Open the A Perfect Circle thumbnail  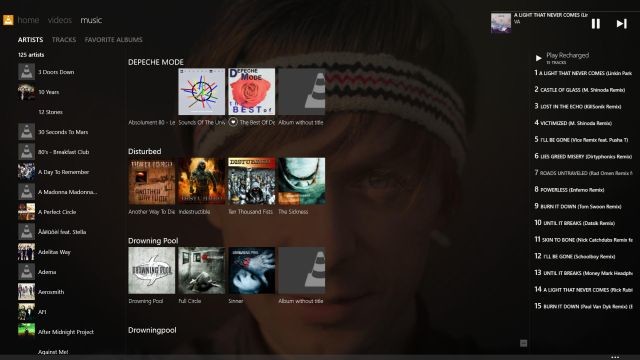tap(26, 212)
